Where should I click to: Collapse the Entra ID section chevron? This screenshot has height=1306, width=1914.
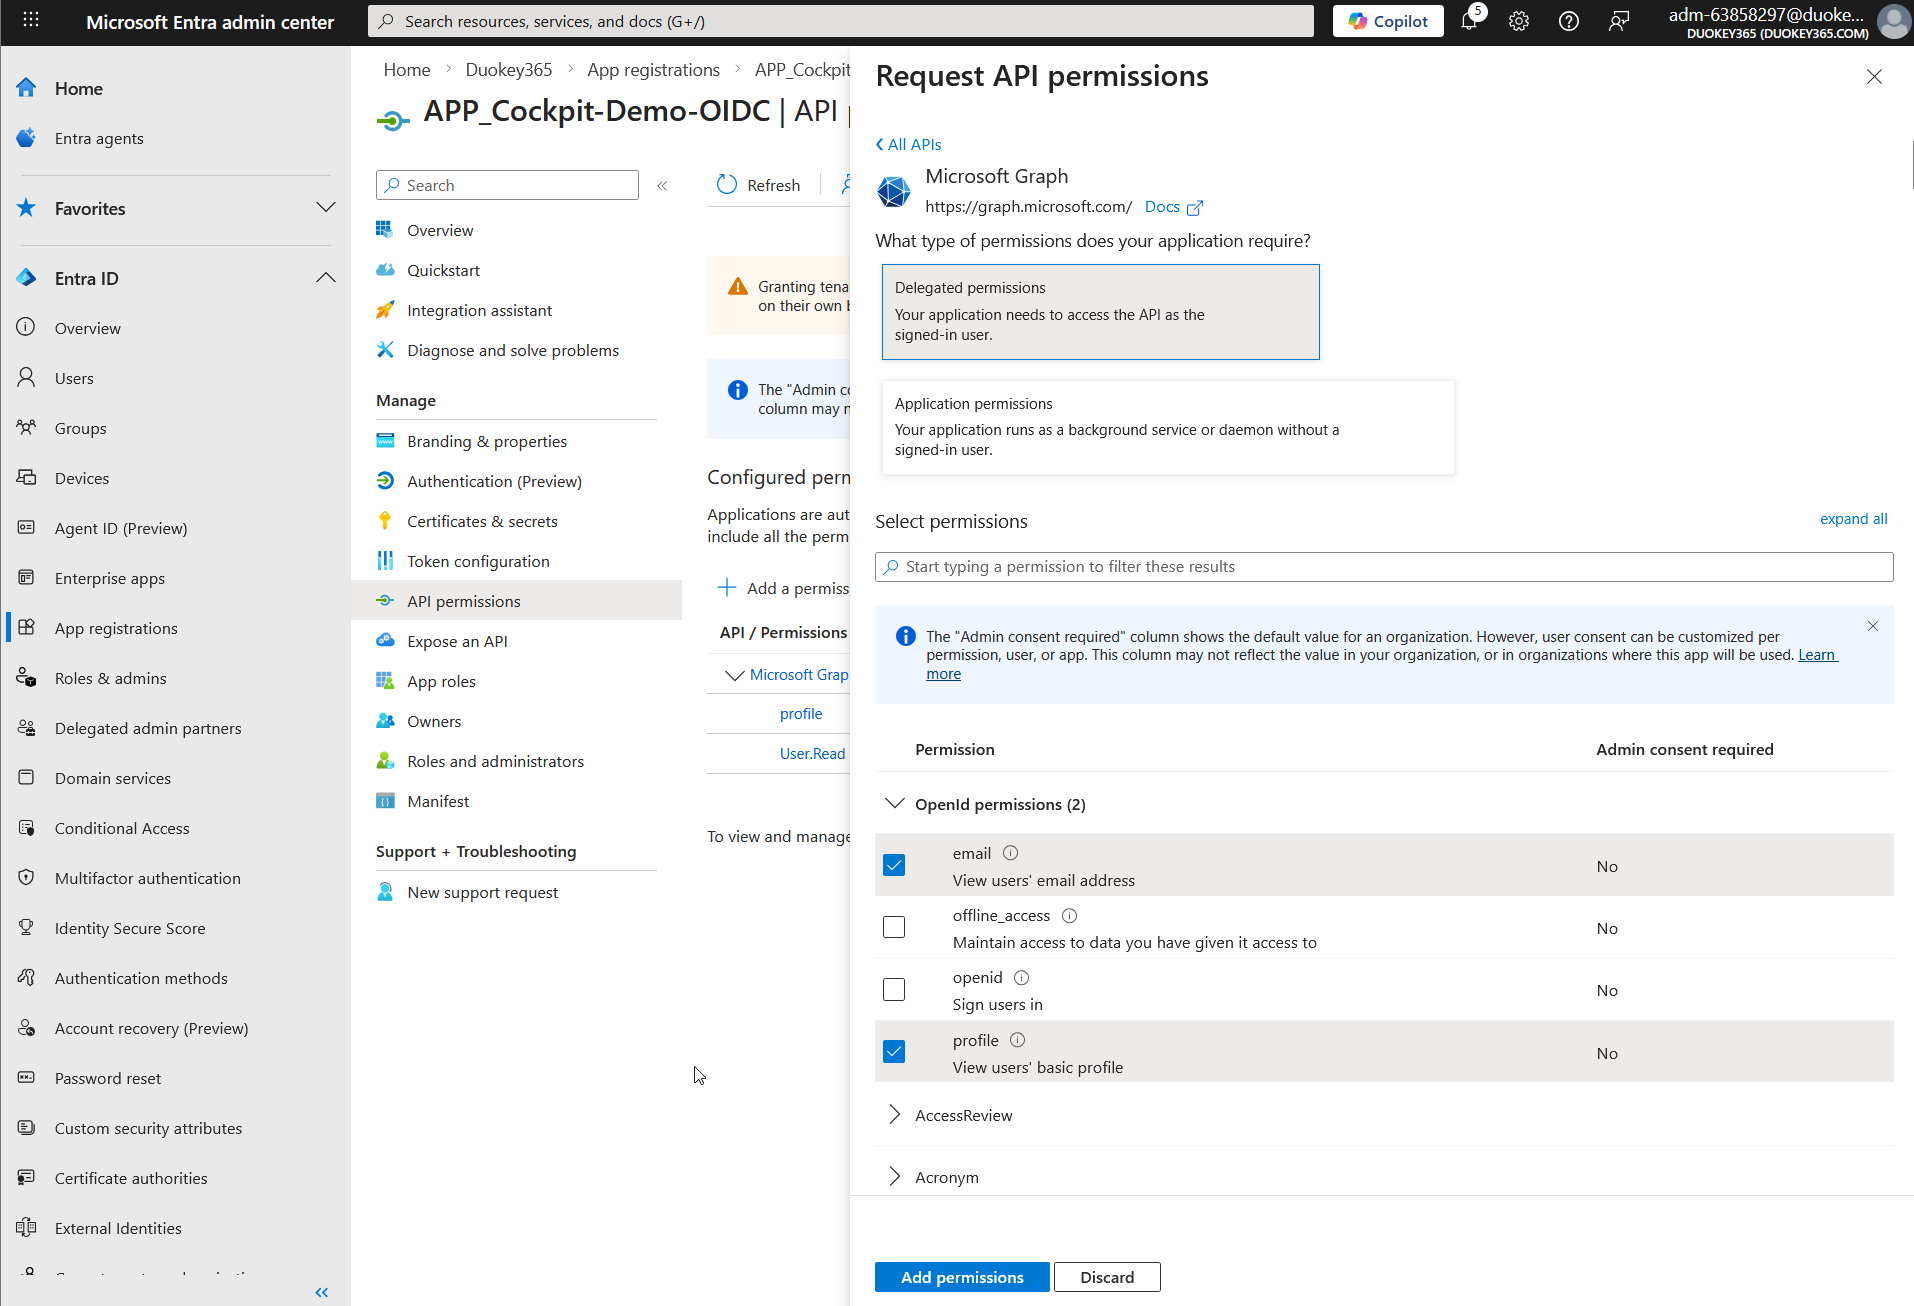pyautogui.click(x=325, y=277)
